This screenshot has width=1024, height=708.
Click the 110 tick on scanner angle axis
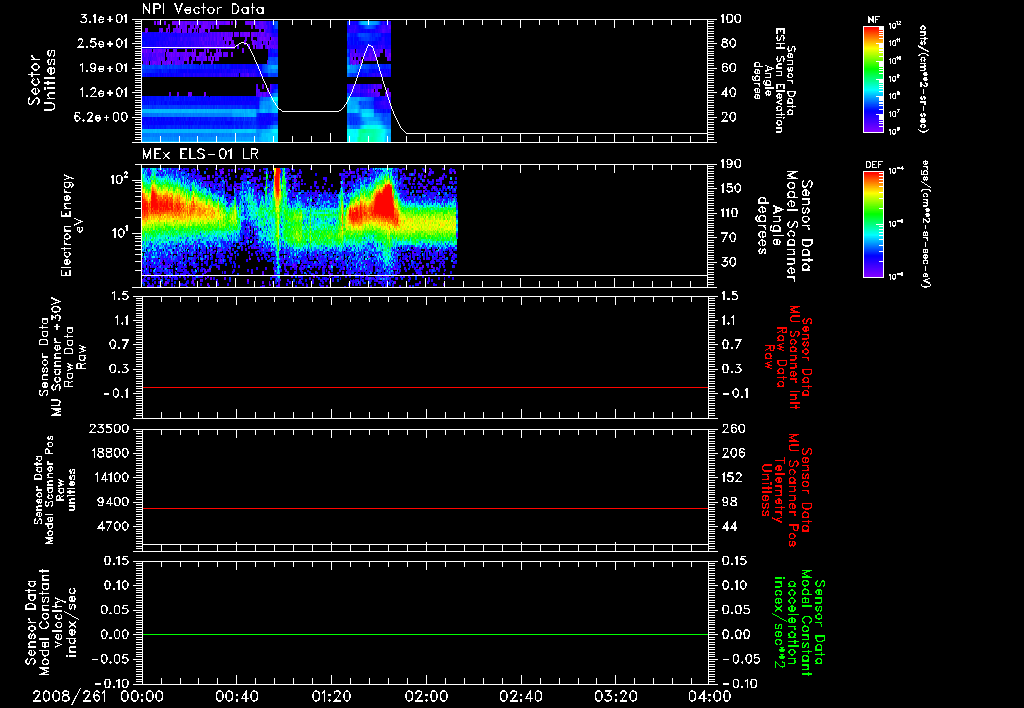(x=731, y=213)
